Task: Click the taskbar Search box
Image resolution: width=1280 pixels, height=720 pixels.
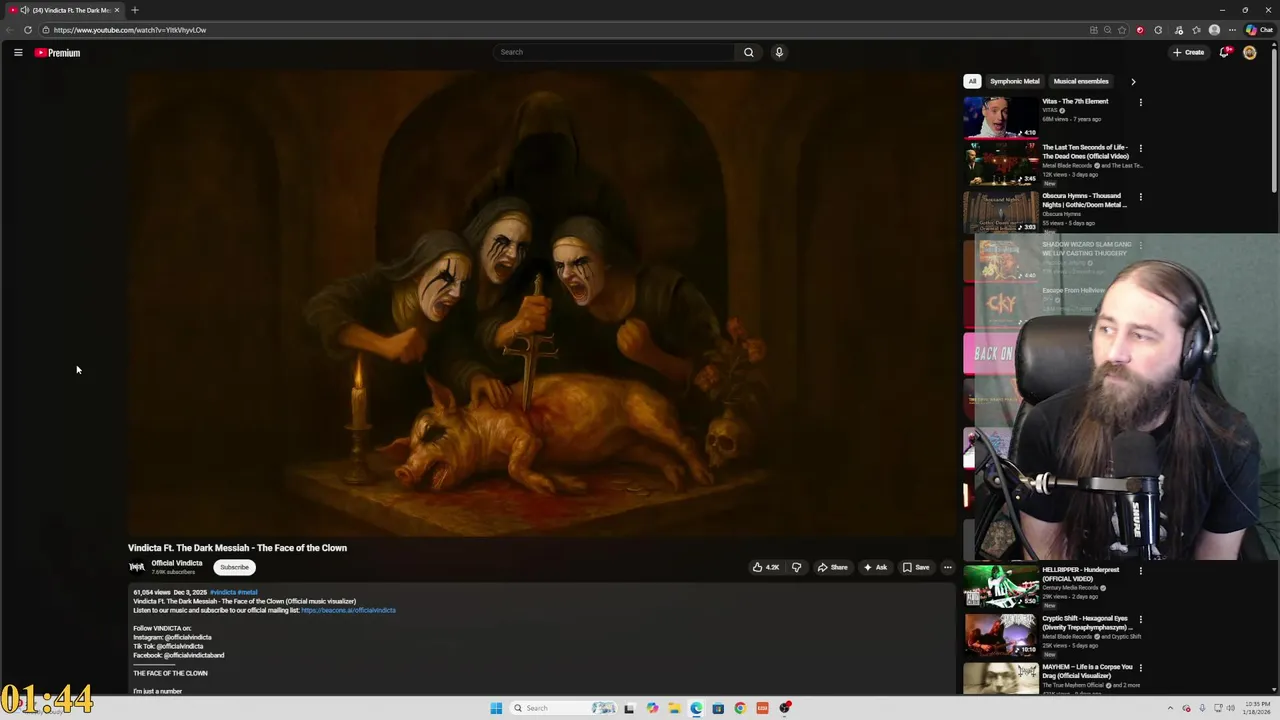Action: tap(563, 708)
